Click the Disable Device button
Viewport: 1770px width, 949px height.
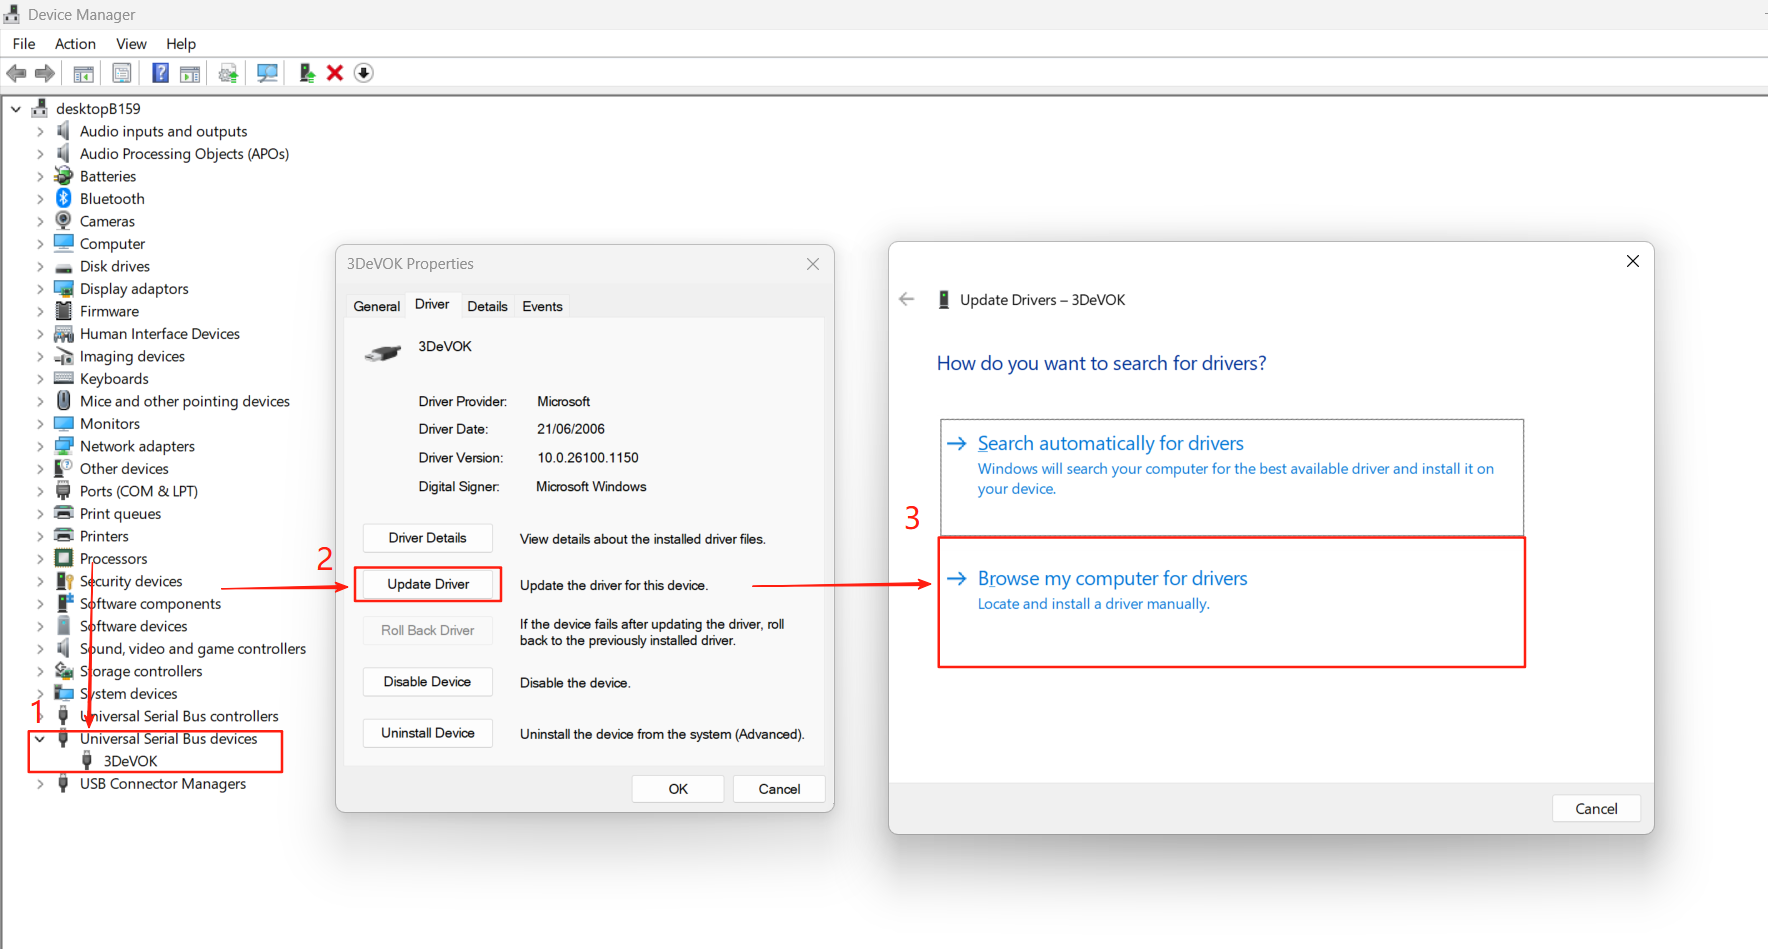tap(428, 682)
